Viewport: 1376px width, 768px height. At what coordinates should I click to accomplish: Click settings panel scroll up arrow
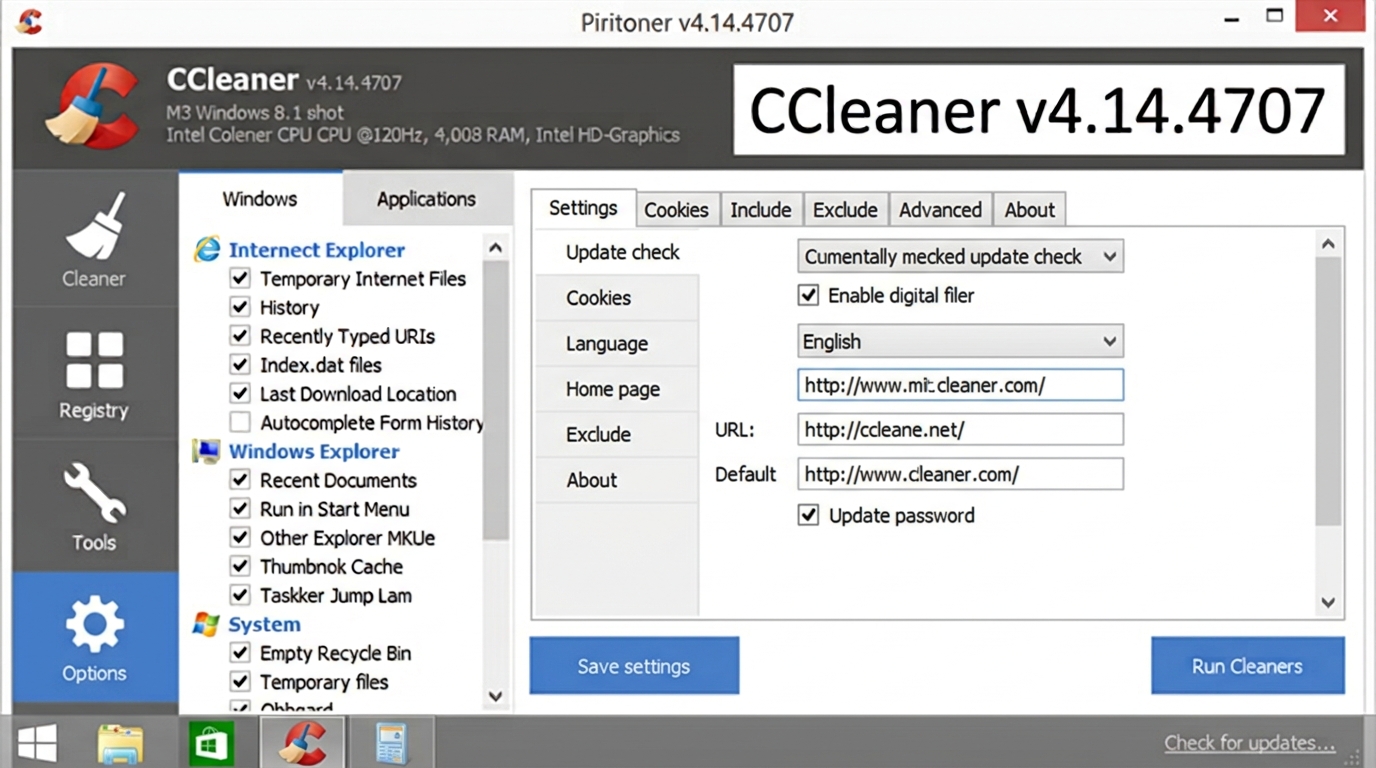(x=1328, y=243)
